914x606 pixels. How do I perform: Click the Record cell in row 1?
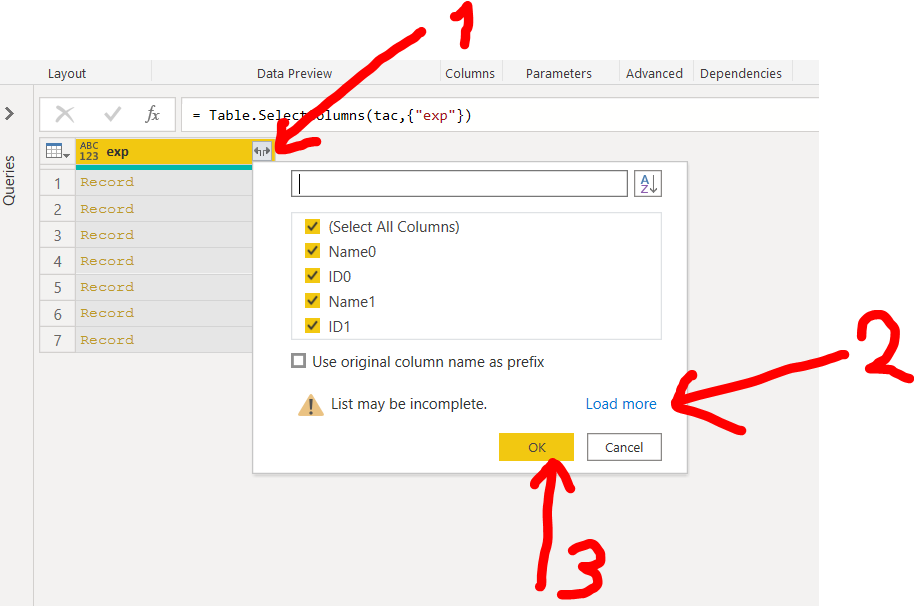[164, 182]
